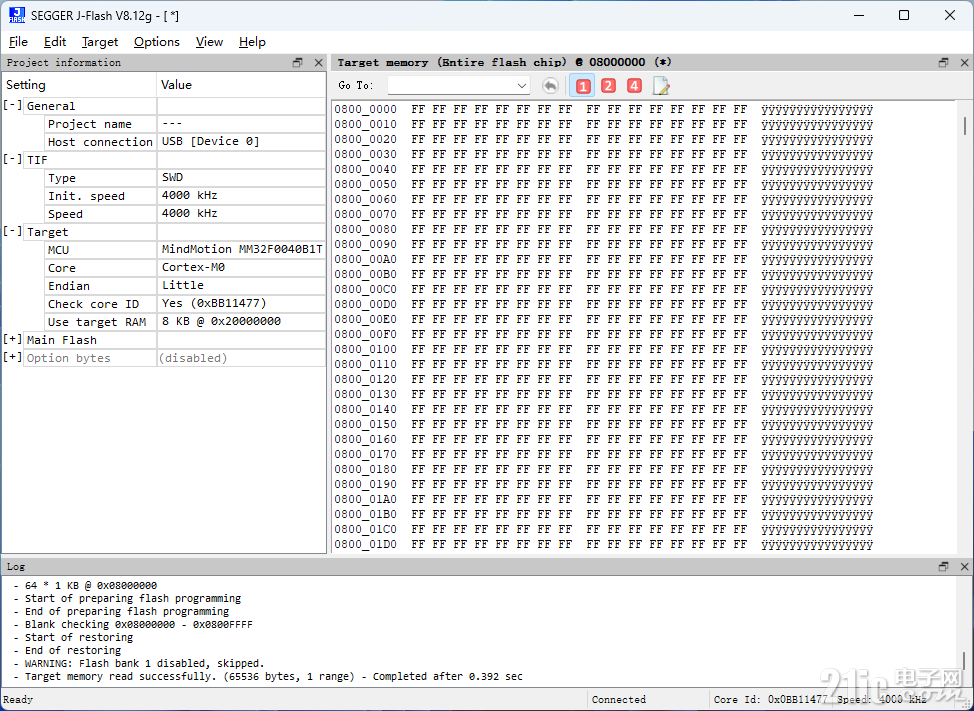The height and width of the screenshot is (711, 974).
Task: Collapse the TIF settings group
Action: click(12, 160)
